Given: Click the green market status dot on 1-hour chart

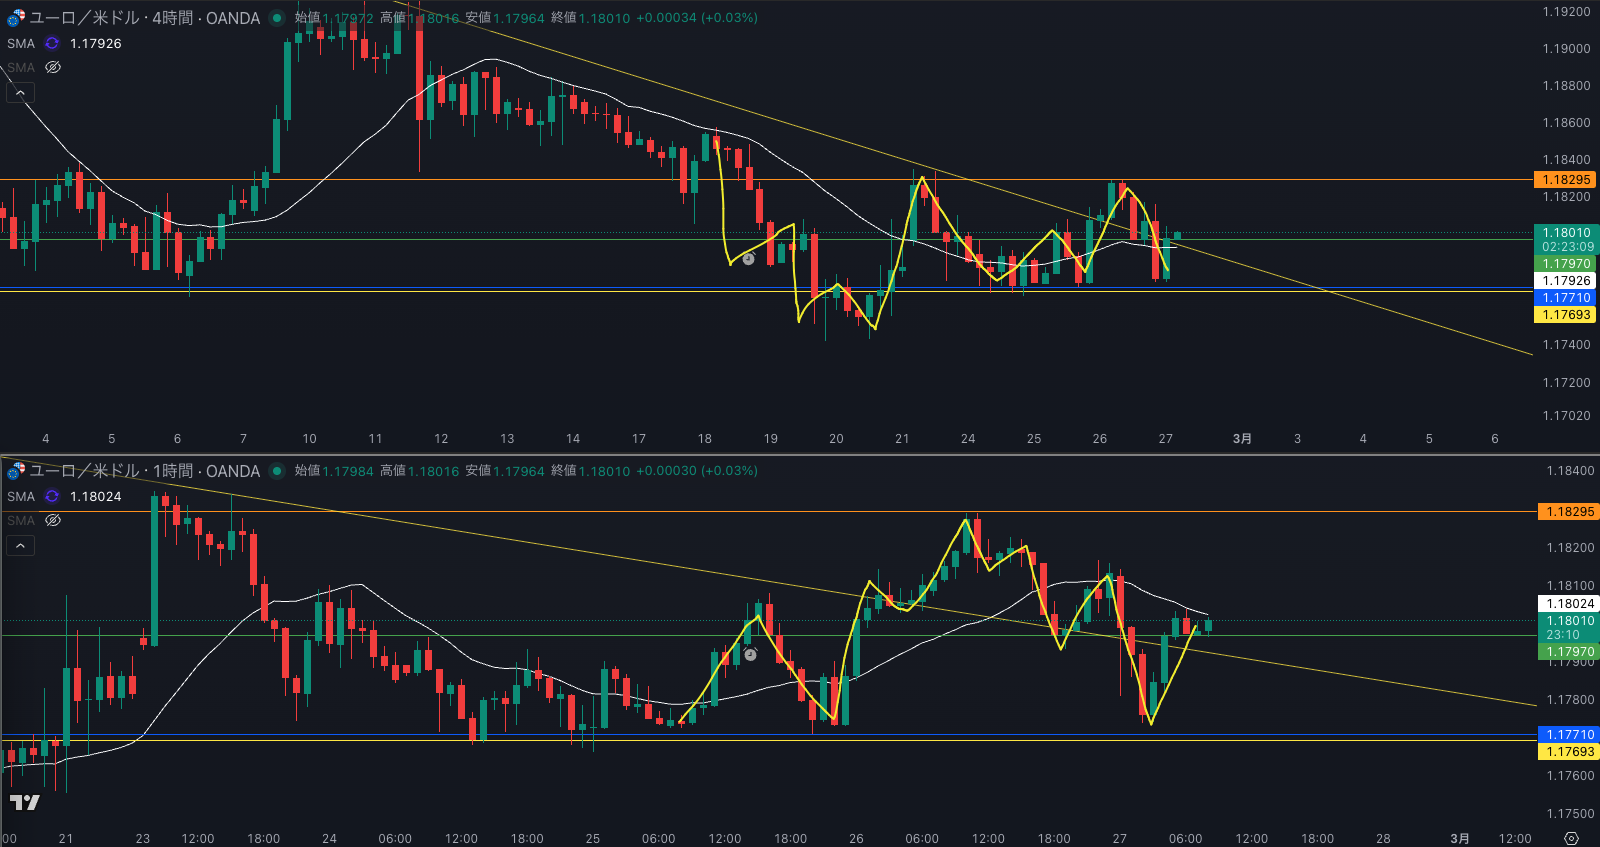Looking at the screenshot, I should pyautogui.click(x=277, y=471).
